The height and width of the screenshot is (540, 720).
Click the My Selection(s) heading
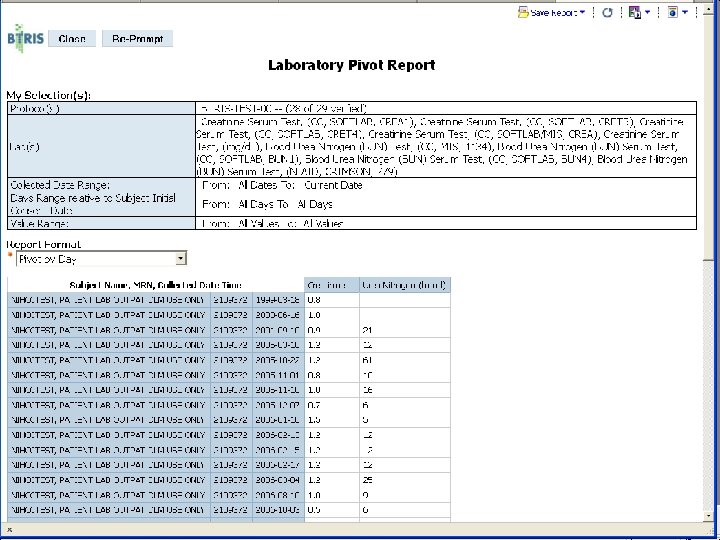pos(49,96)
